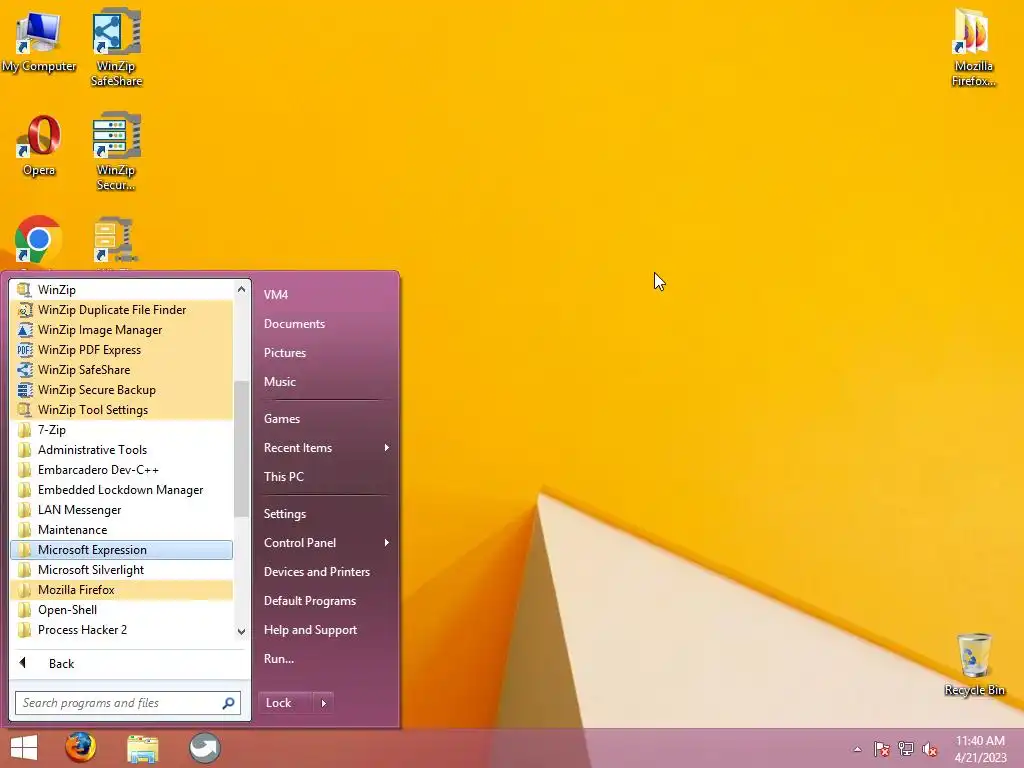Open This PC from the start menu
The height and width of the screenshot is (768, 1024).
pyautogui.click(x=326, y=477)
